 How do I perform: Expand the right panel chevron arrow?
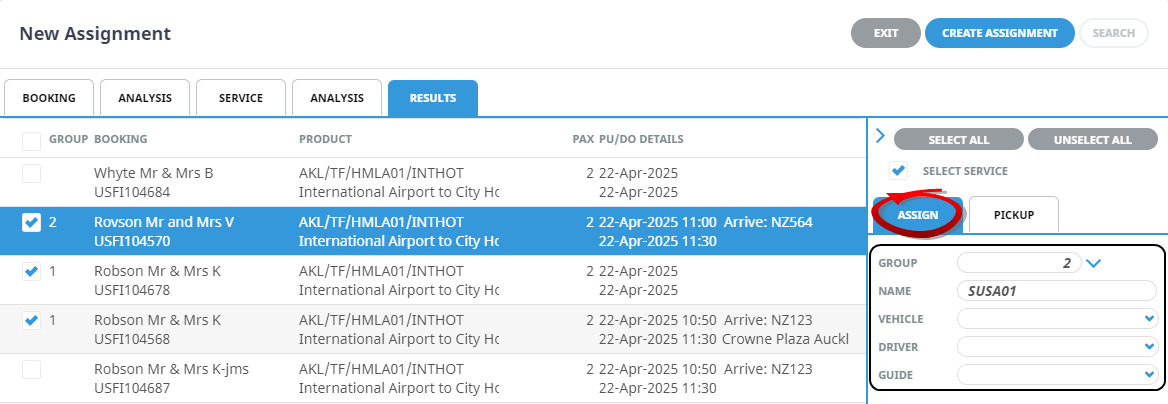coord(880,136)
